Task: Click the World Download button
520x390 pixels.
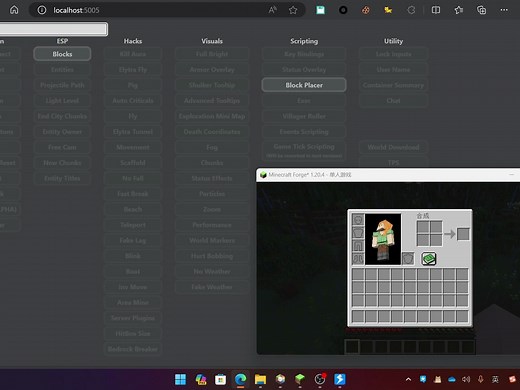Action: [393, 147]
